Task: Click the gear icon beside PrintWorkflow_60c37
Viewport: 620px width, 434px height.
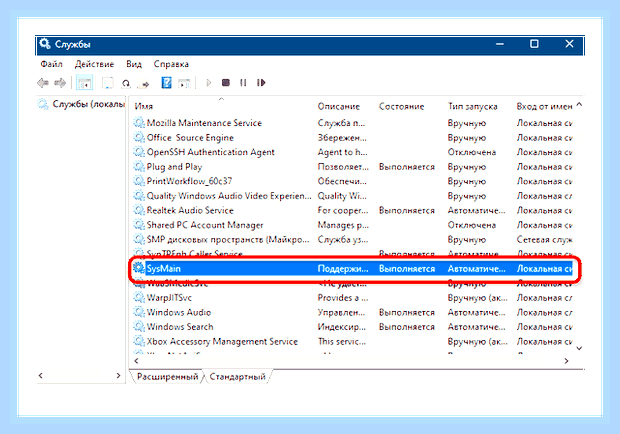Action: [x=139, y=181]
